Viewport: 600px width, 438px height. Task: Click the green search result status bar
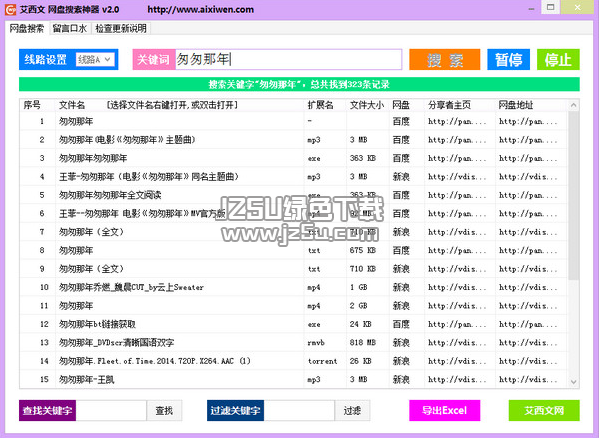pyautogui.click(x=299, y=84)
